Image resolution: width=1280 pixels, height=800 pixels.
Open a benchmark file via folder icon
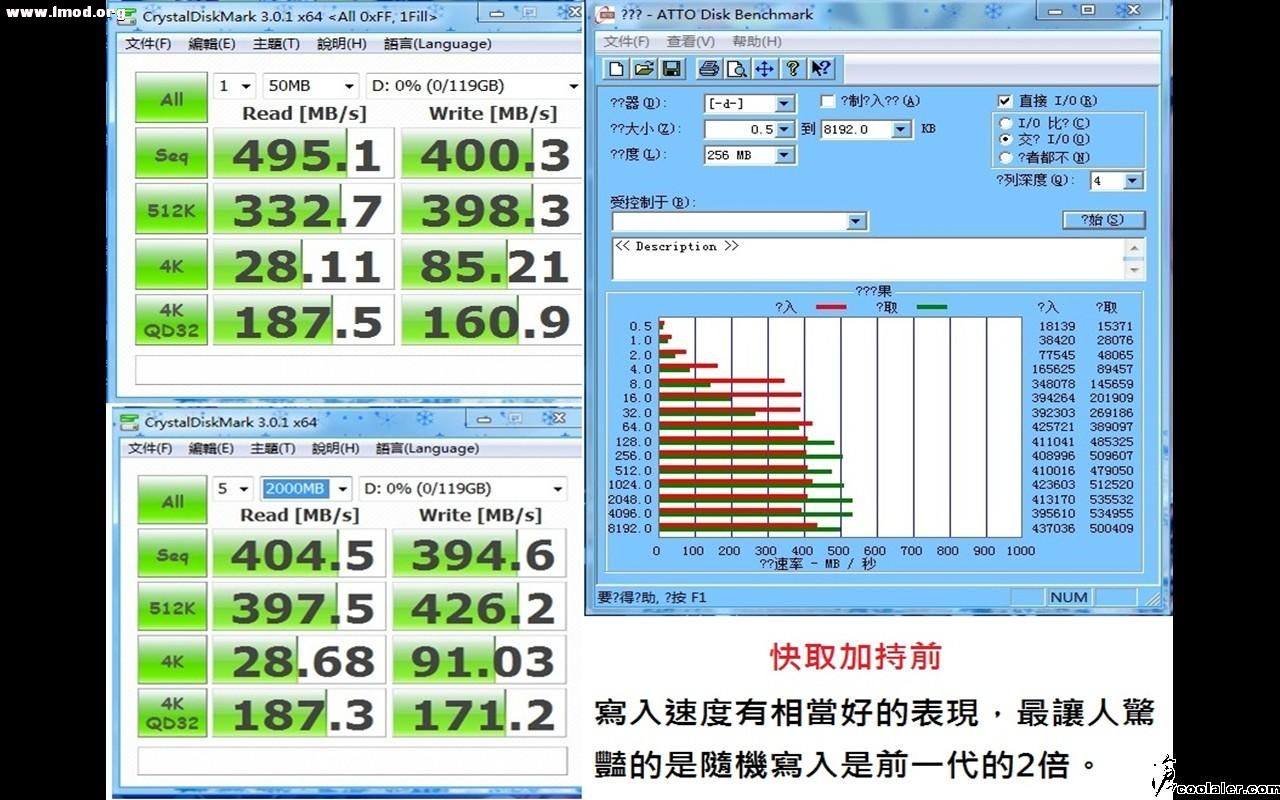pos(644,69)
